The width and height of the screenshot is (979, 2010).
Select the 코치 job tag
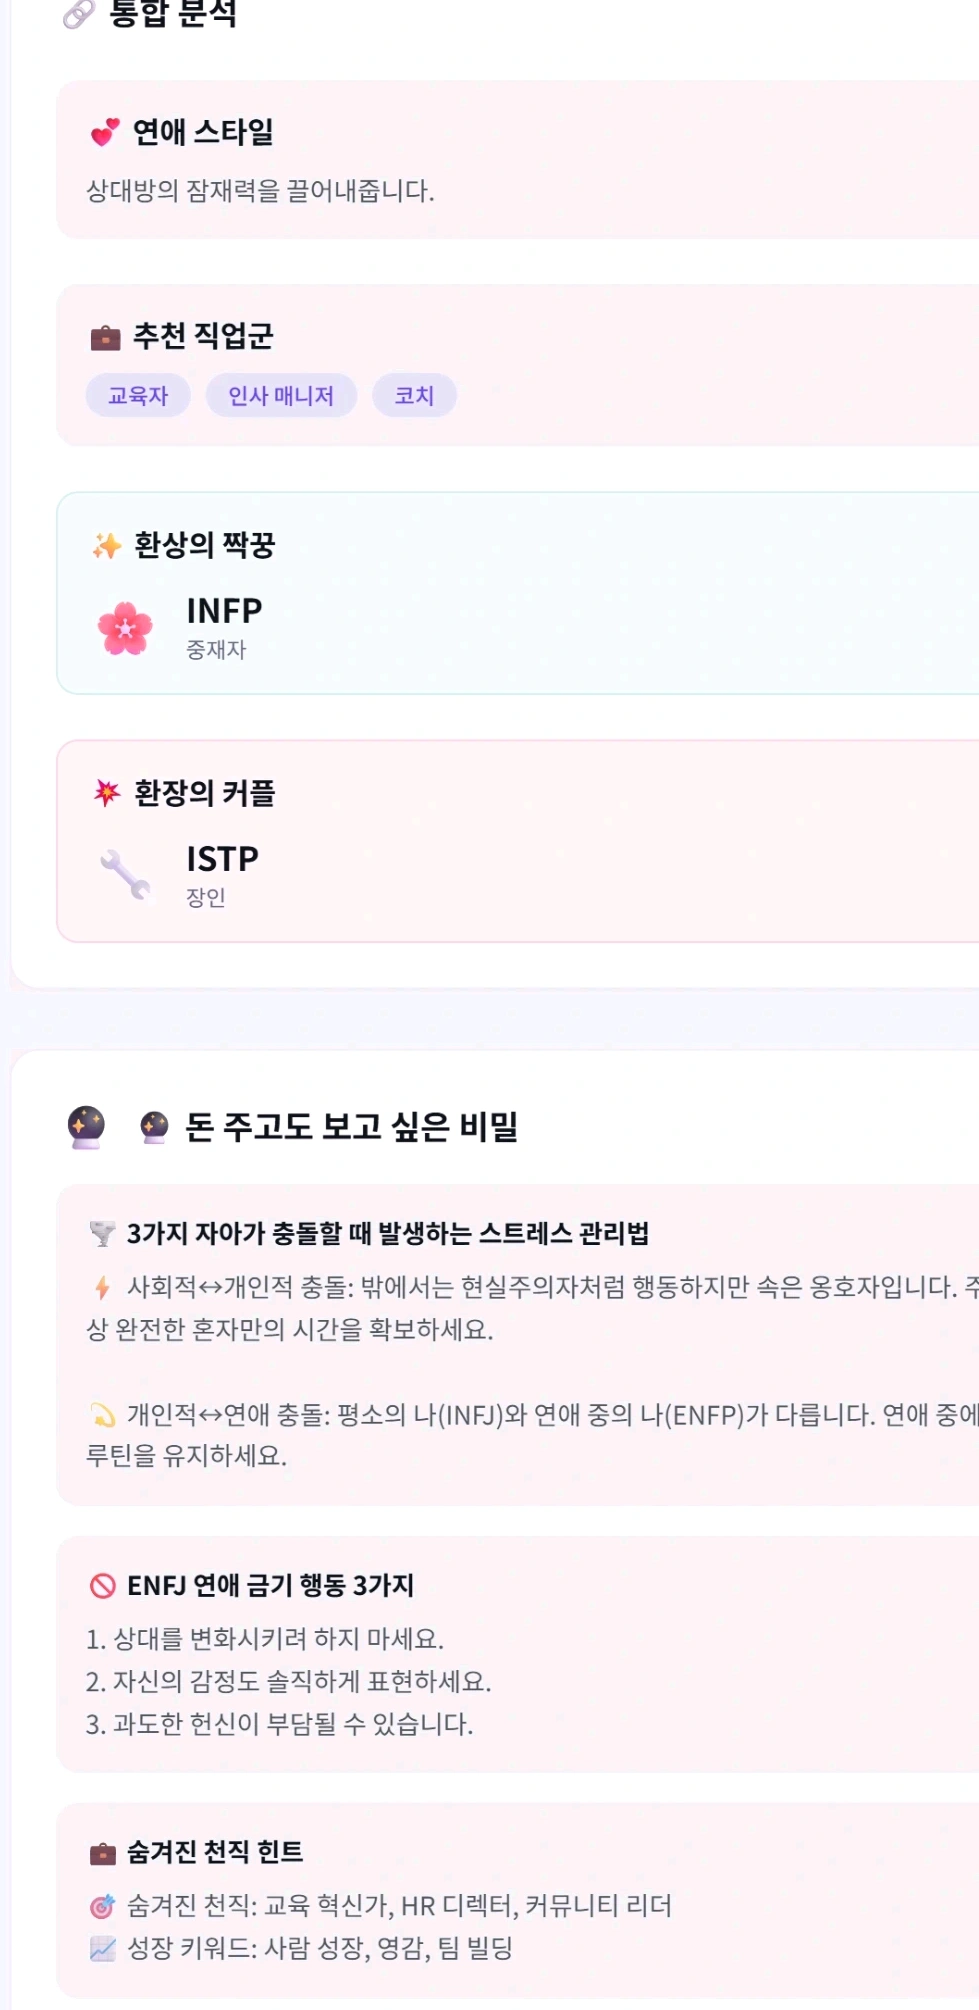coord(414,396)
